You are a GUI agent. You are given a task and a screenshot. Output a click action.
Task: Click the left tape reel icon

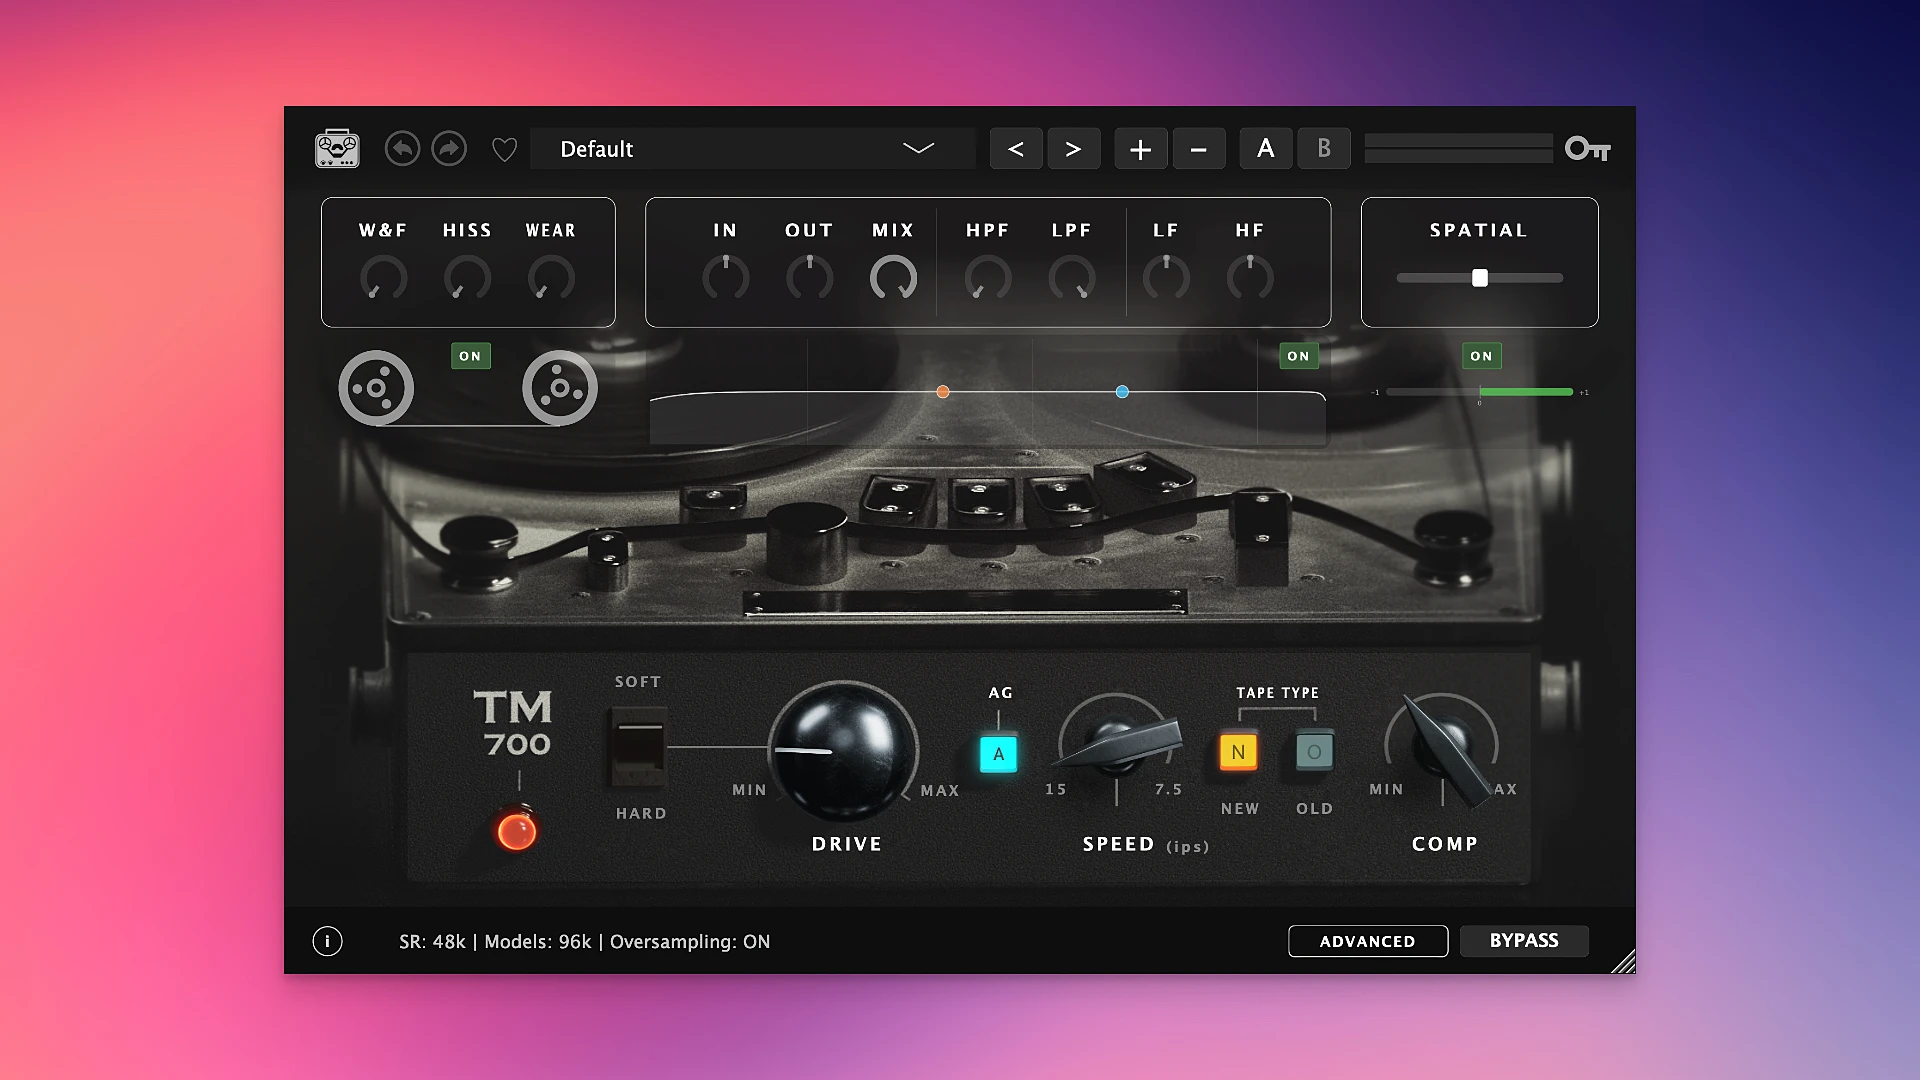[x=376, y=387]
